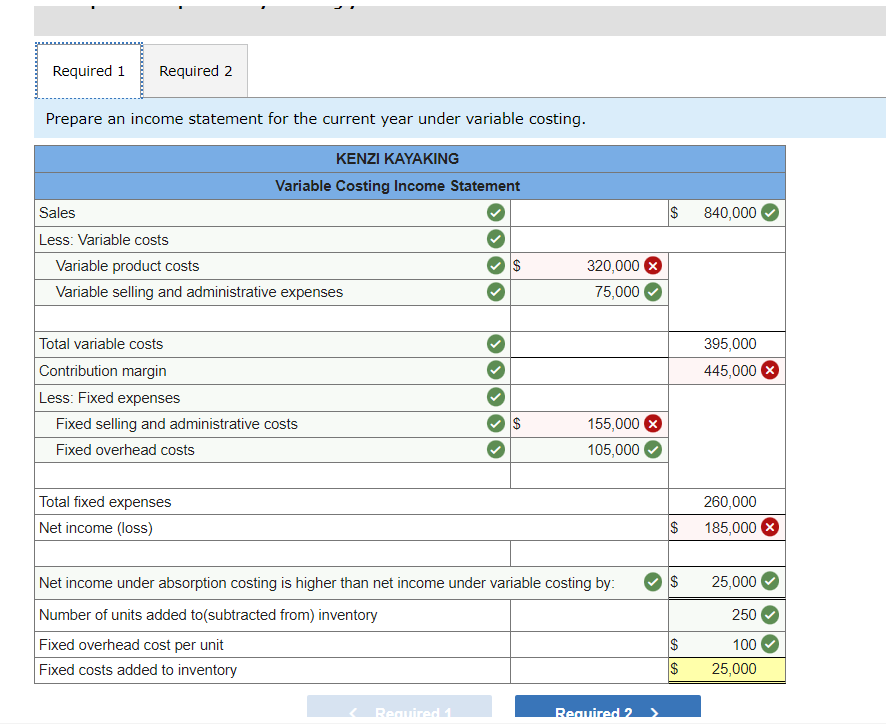Click green check next to upper 25,000 difference amount
886x726 pixels.
[x=770, y=581]
